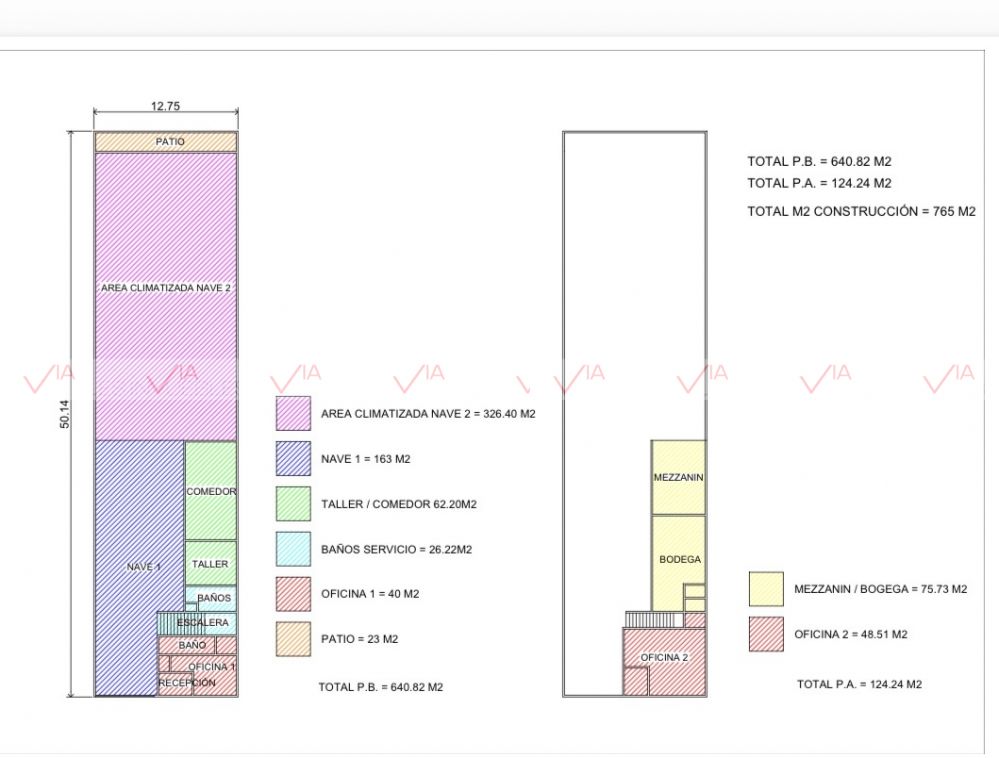Viewport: 999px width, 758px height.
Task: Click the Bodega room on the upper floor plan
Action: click(678, 560)
